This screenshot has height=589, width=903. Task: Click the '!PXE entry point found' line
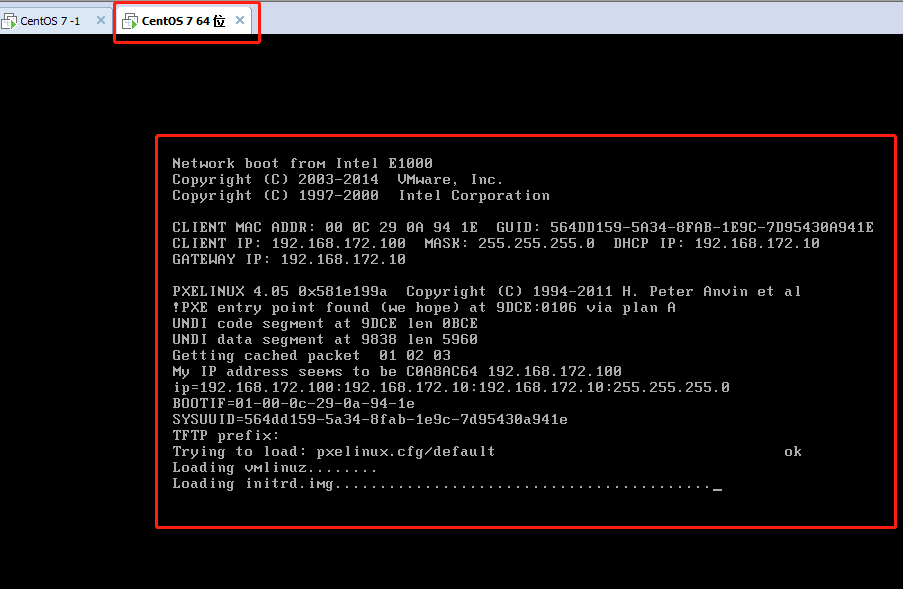pyautogui.click(x=424, y=307)
